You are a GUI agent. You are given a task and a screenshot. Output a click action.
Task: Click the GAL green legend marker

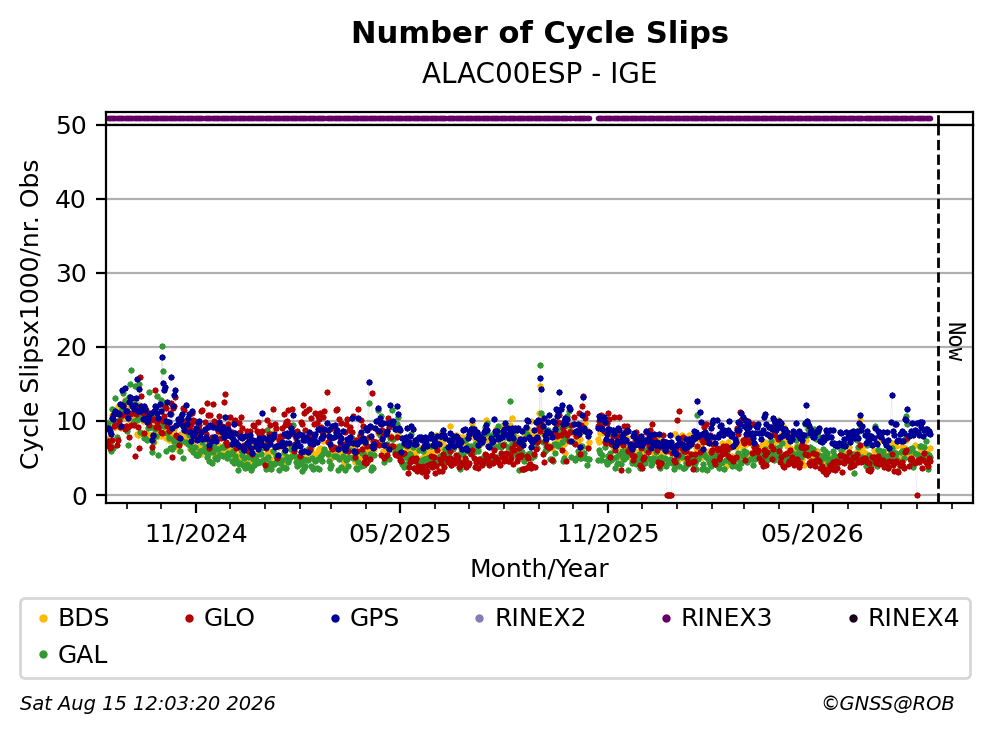[43, 655]
